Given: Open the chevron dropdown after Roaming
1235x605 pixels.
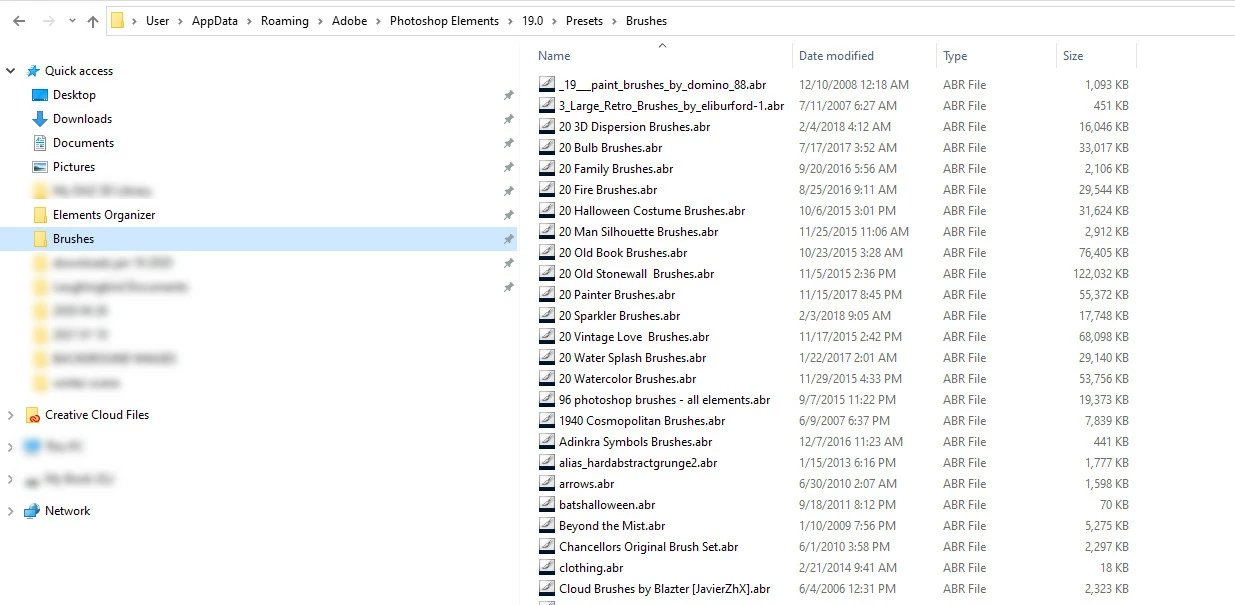Looking at the screenshot, I should point(321,21).
